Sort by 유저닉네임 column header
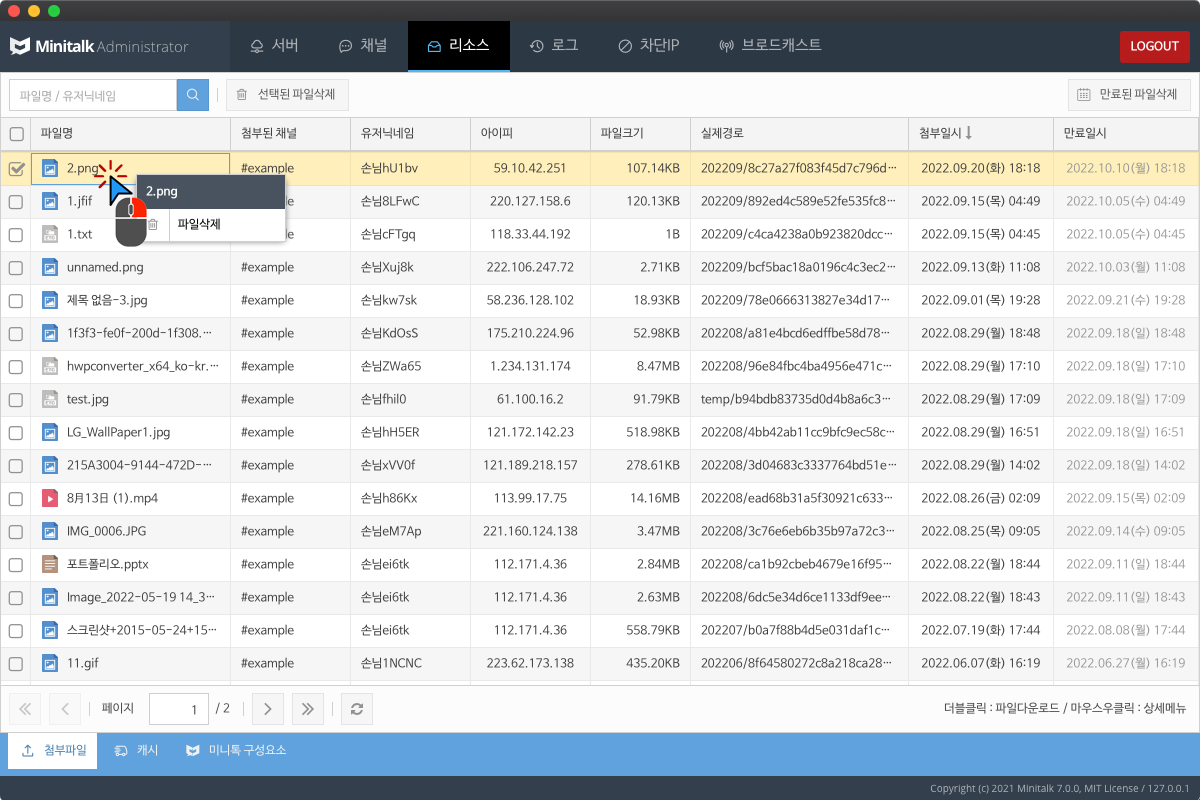Screen dimensions: 1200x800 click(x=410, y=133)
